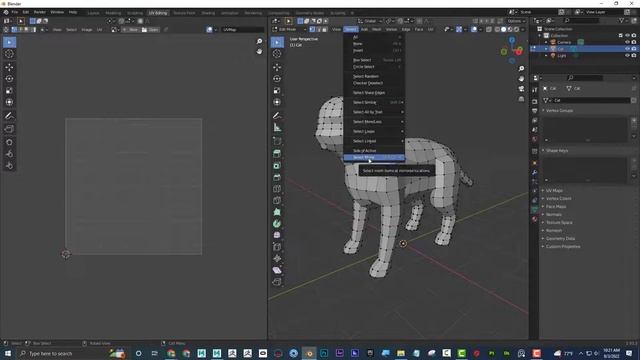This screenshot has width=640, height=360.
Task: Select the Shear tool
Action: pyautogui.click(x=277, y=270)
